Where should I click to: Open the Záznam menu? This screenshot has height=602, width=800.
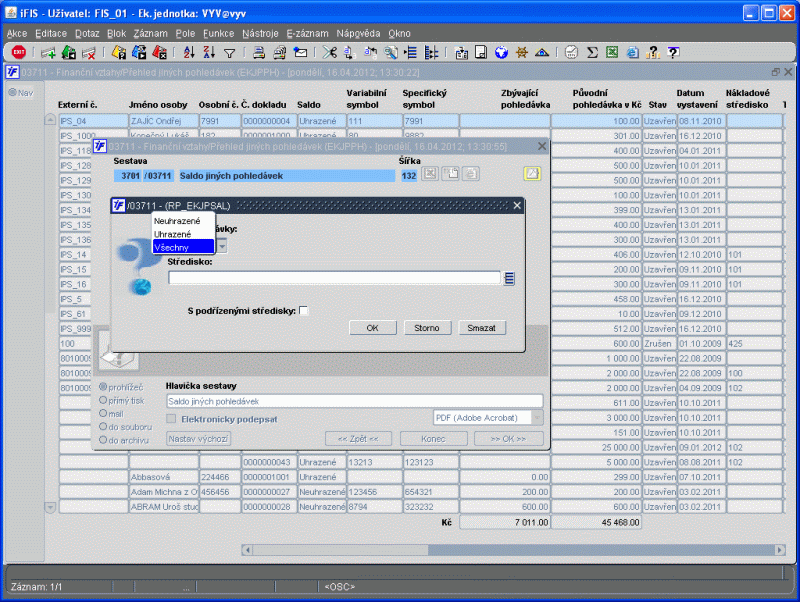point(150,34)
